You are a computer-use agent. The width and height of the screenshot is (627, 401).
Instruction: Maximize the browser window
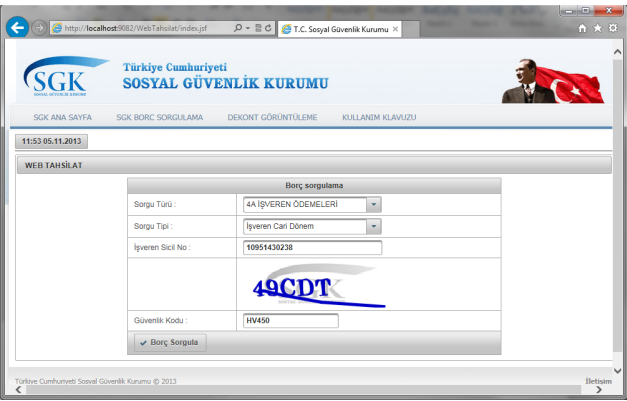pos(585,11)
